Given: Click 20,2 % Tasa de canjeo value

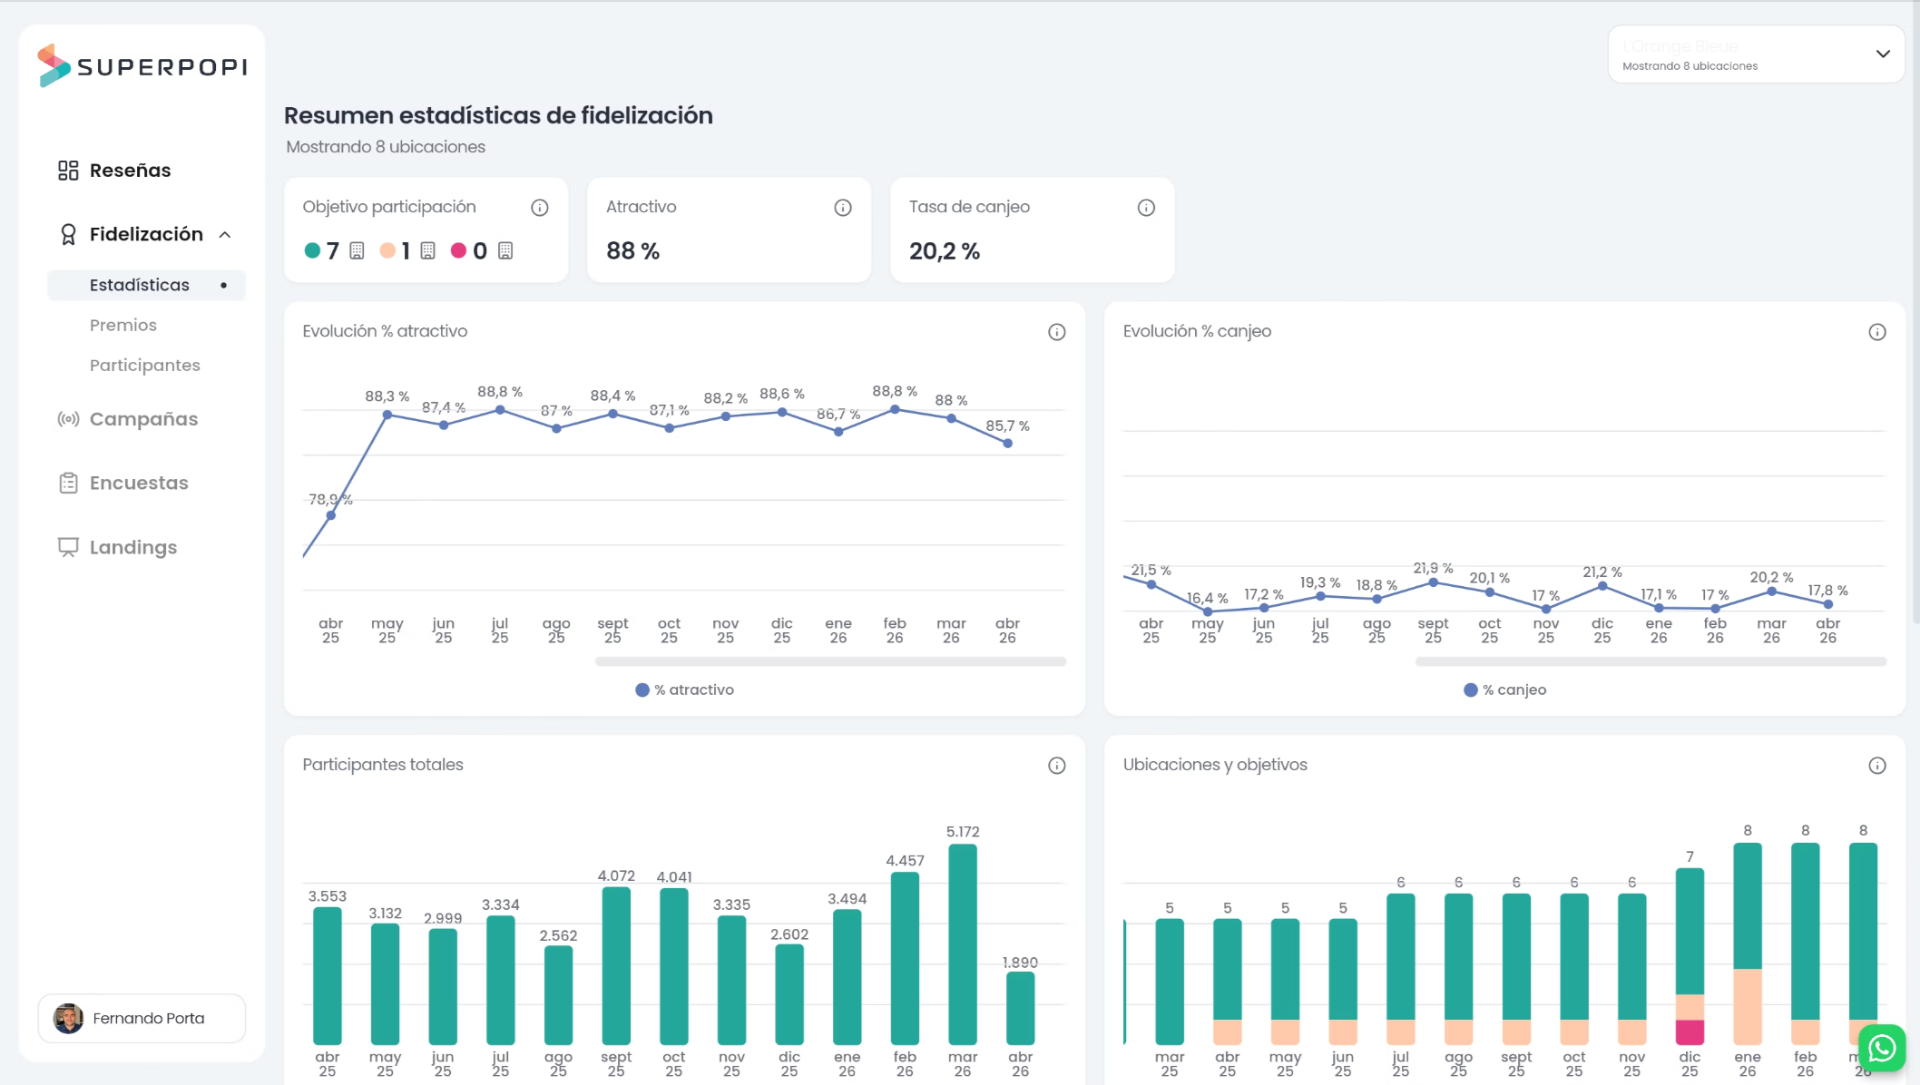Looking at the screenshot, I should point(944,251).
